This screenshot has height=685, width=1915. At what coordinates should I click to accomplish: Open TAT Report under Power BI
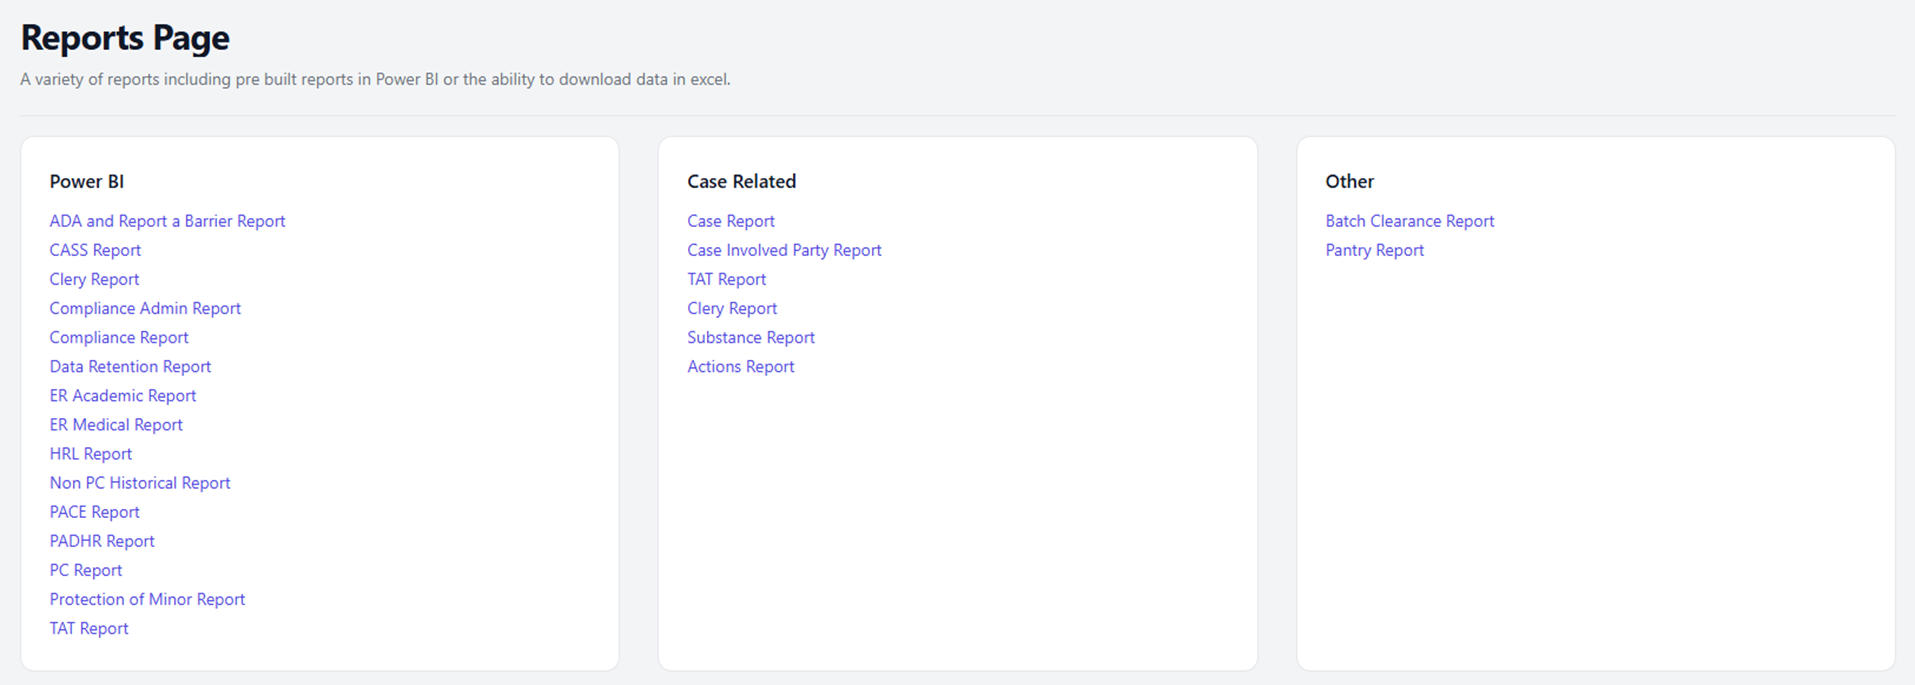click(89, 627)
